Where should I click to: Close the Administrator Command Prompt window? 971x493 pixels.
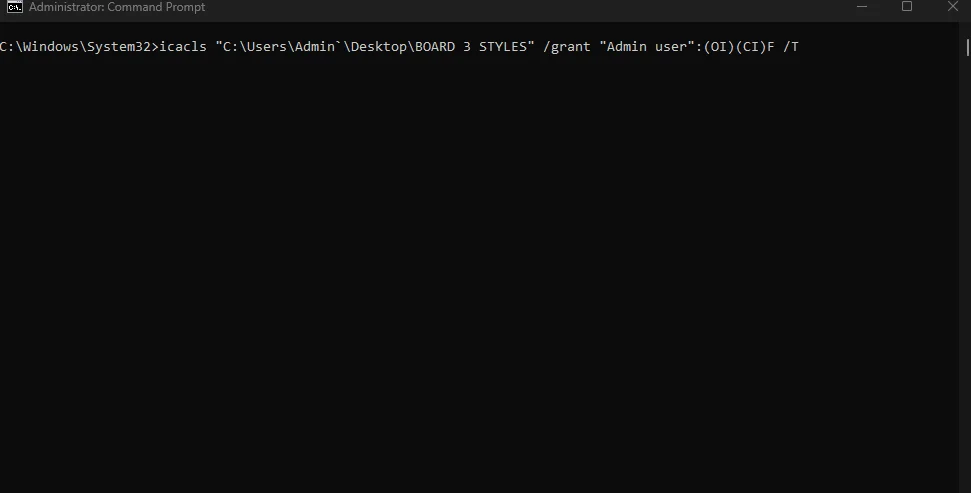(952, 7)
